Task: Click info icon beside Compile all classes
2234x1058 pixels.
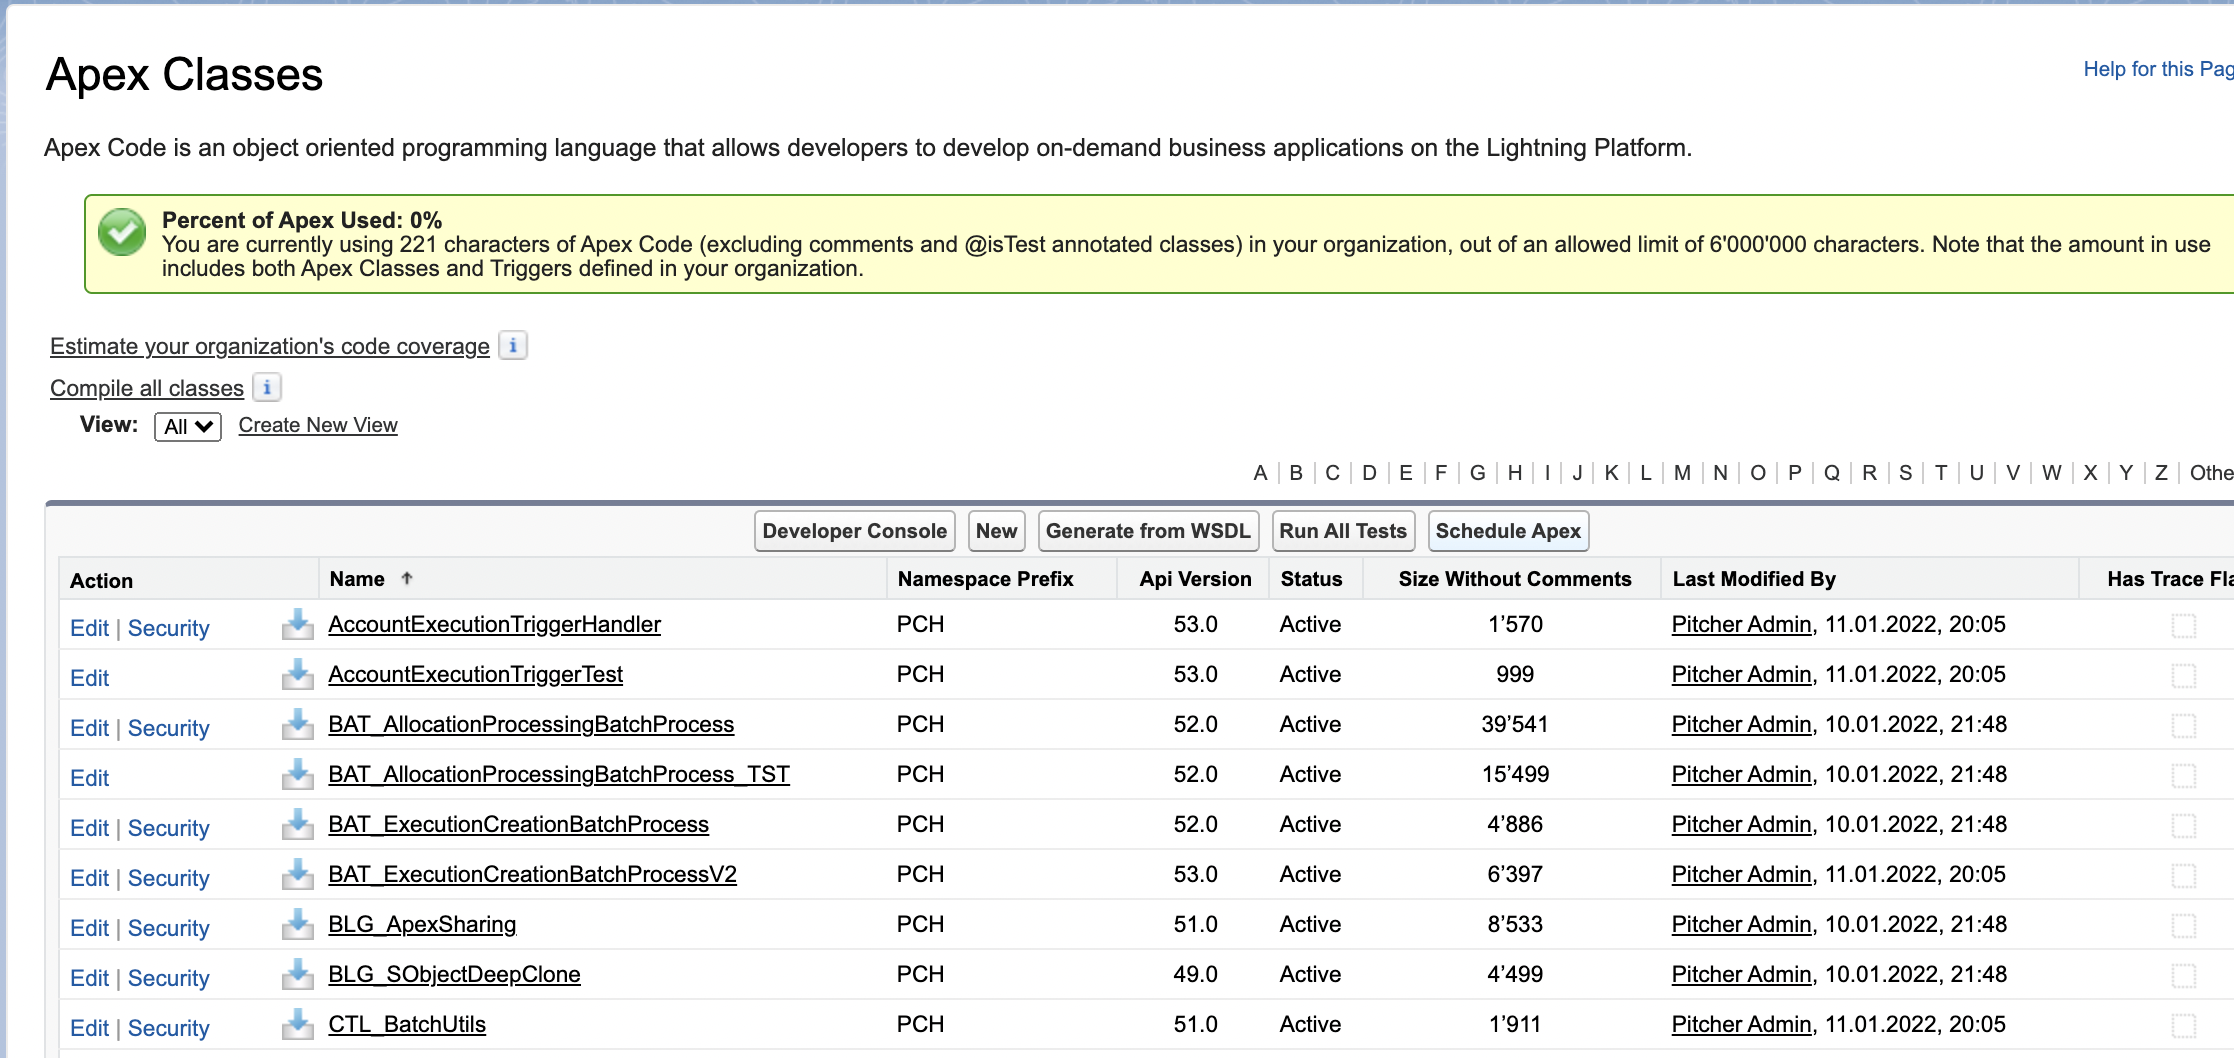Action: click(x=267, y=388)
